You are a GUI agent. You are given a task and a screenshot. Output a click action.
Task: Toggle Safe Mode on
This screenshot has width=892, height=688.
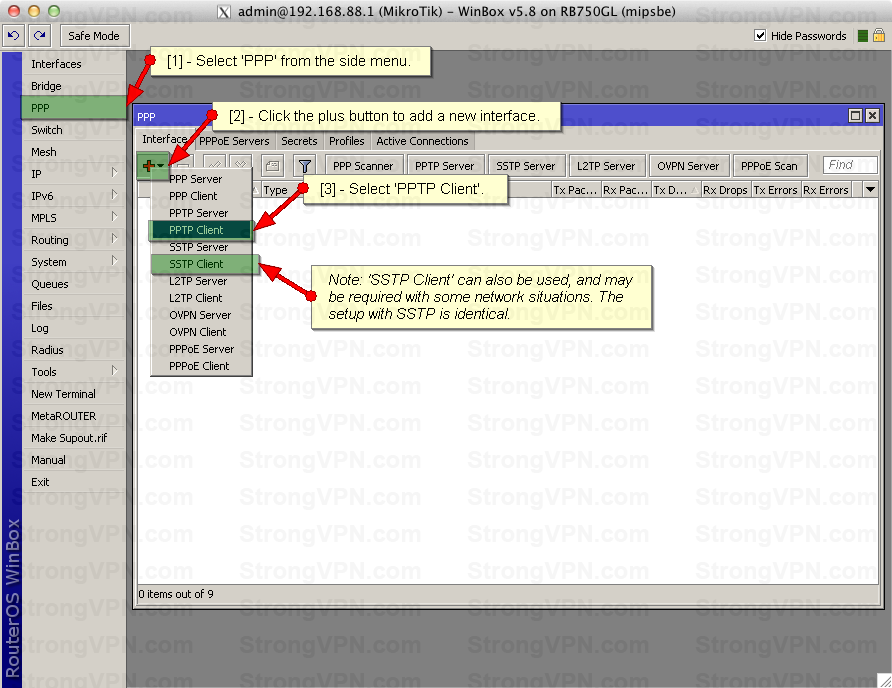pyautogui.click(x=93, y=36)
